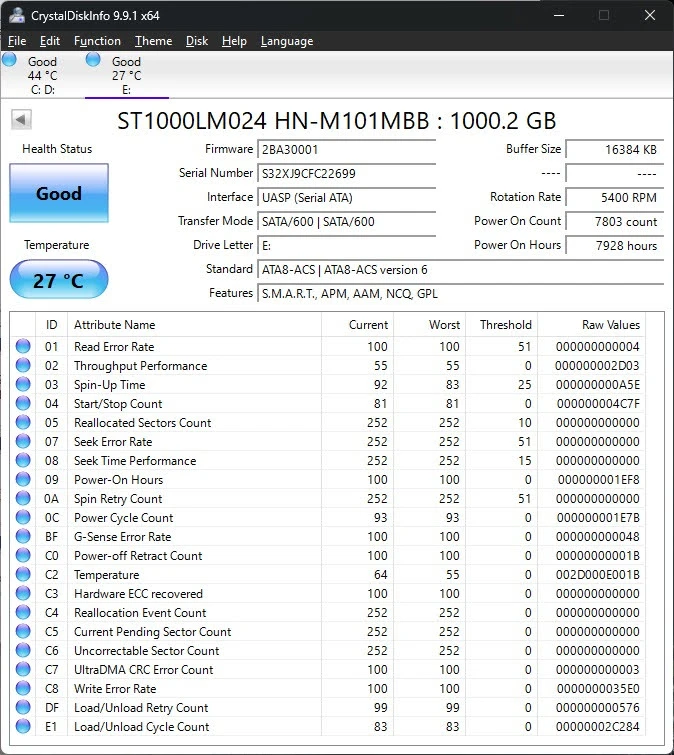The height and width of the screenshot is (755, 674).
Task: Click the ID column header
Action: pos(52,325)
